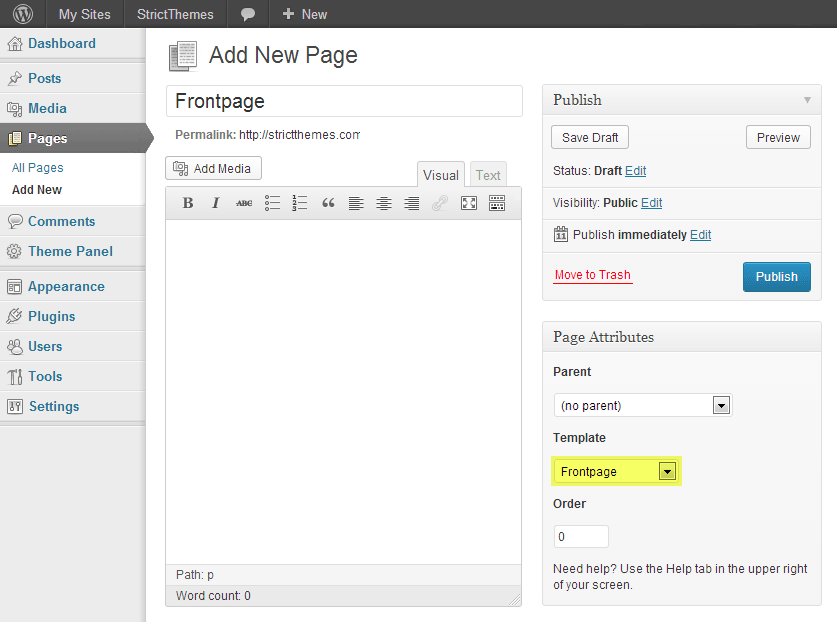Click the blue Publish button

point(776,276)
